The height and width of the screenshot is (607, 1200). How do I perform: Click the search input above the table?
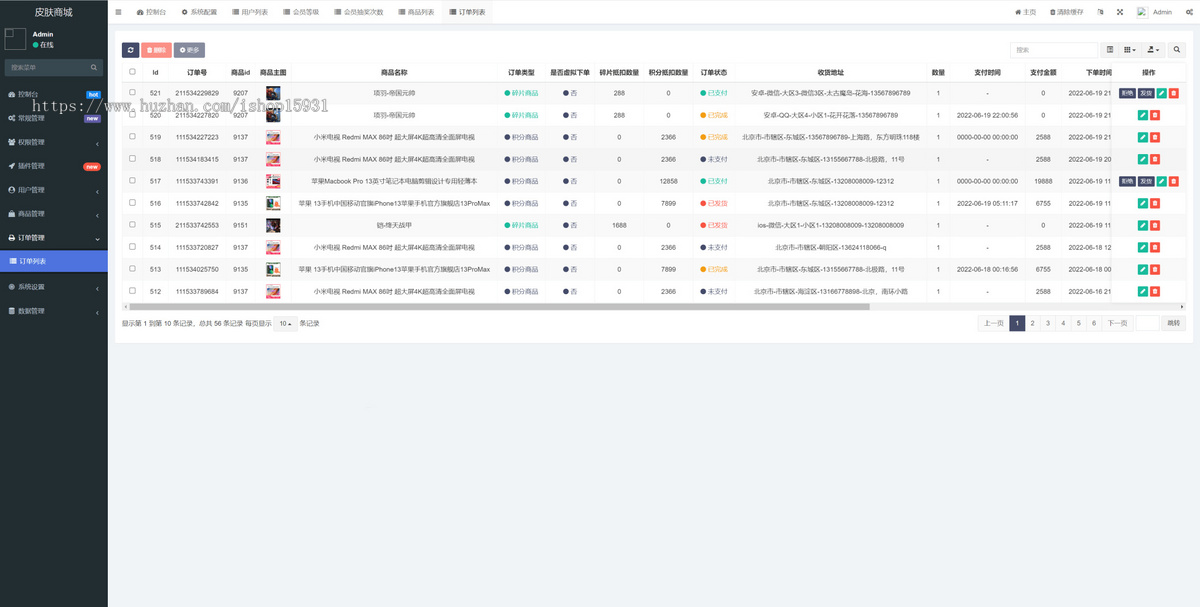click(x=1053, y=50)
